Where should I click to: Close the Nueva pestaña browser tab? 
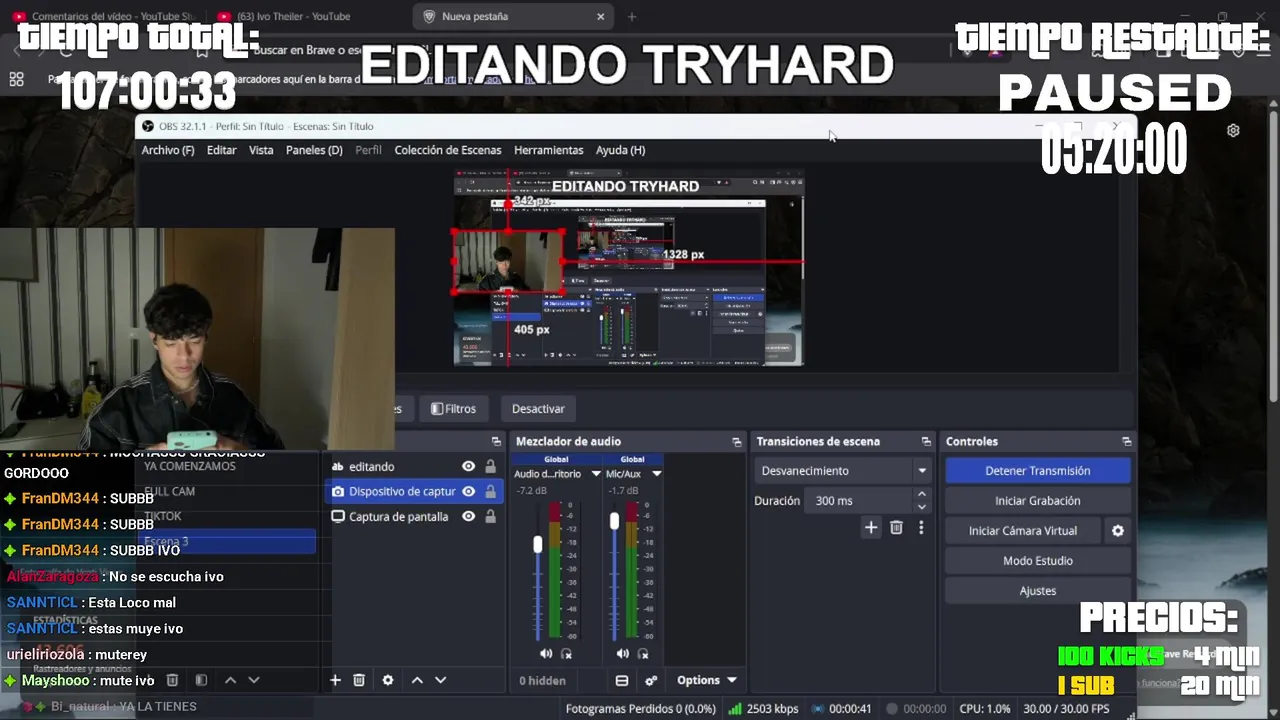tap(601, 16)
